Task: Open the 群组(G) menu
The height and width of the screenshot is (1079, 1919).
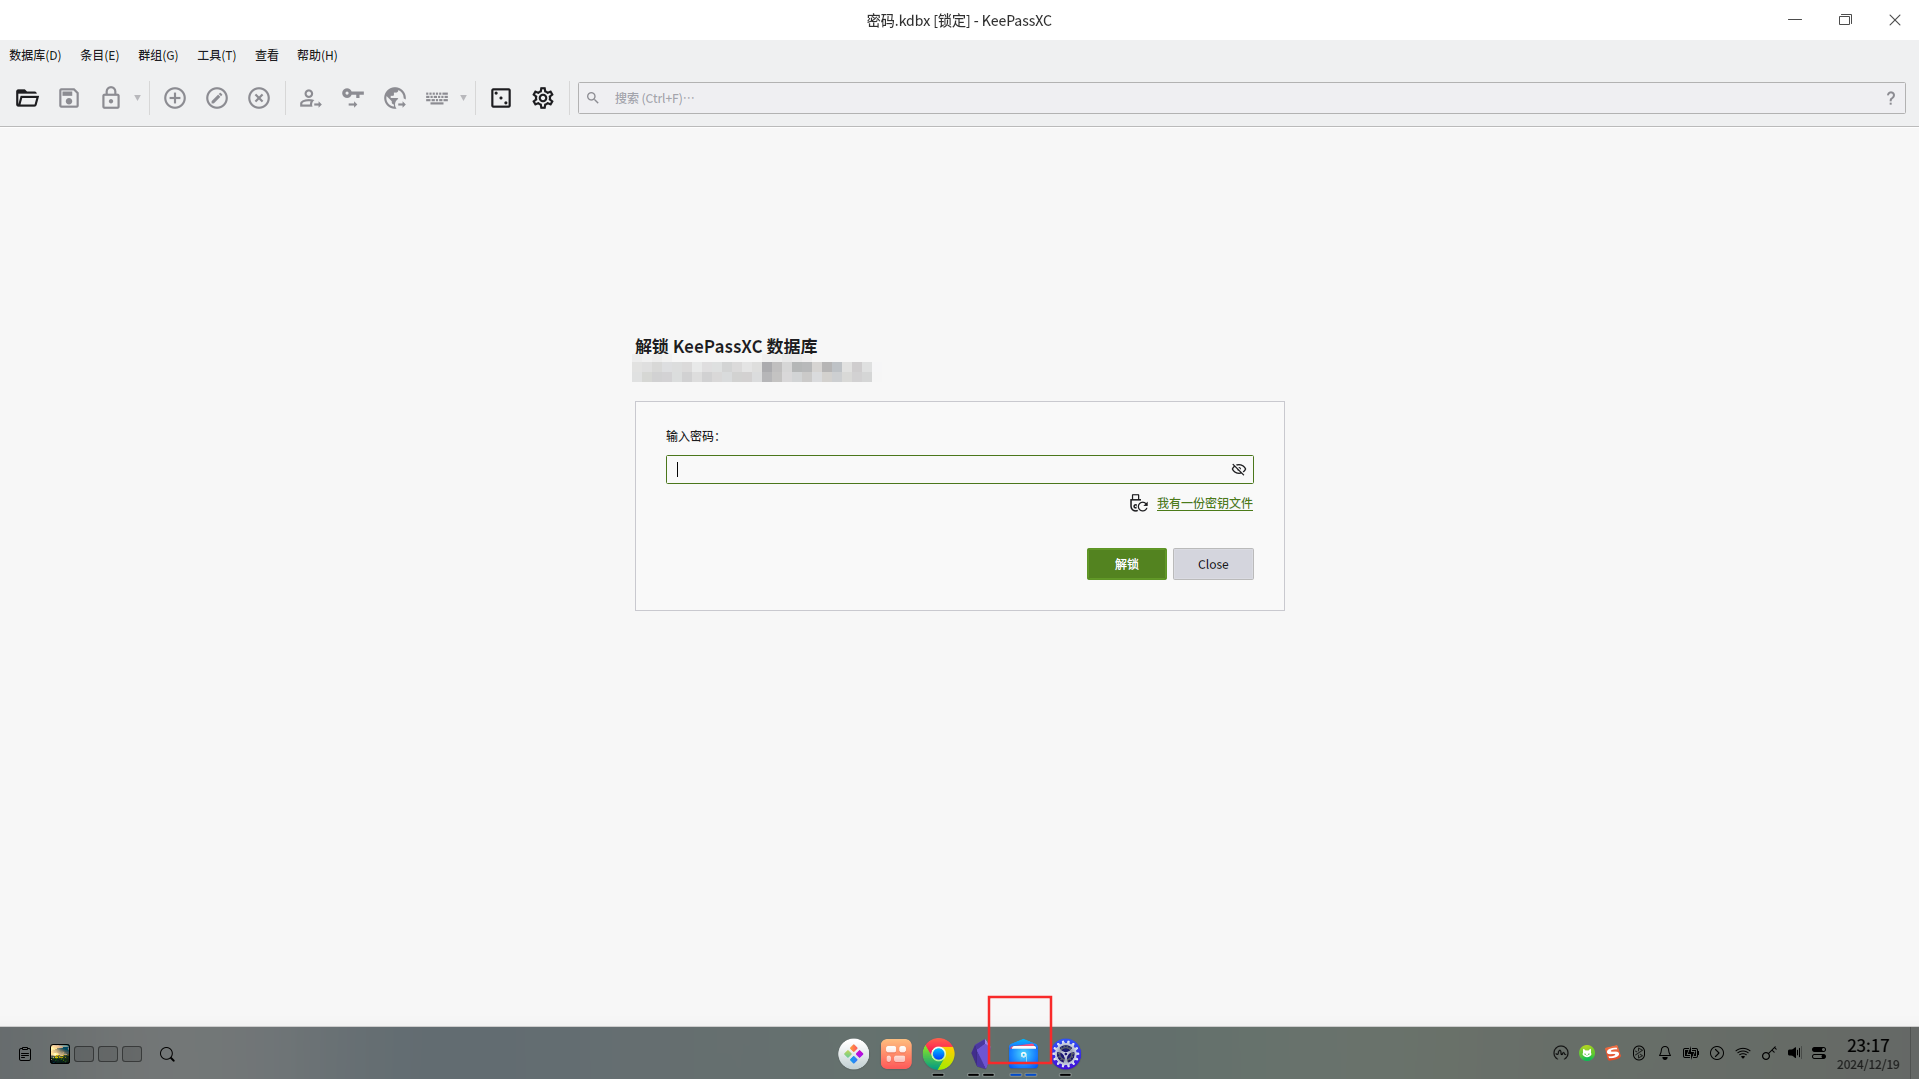Action: point(158,55)
